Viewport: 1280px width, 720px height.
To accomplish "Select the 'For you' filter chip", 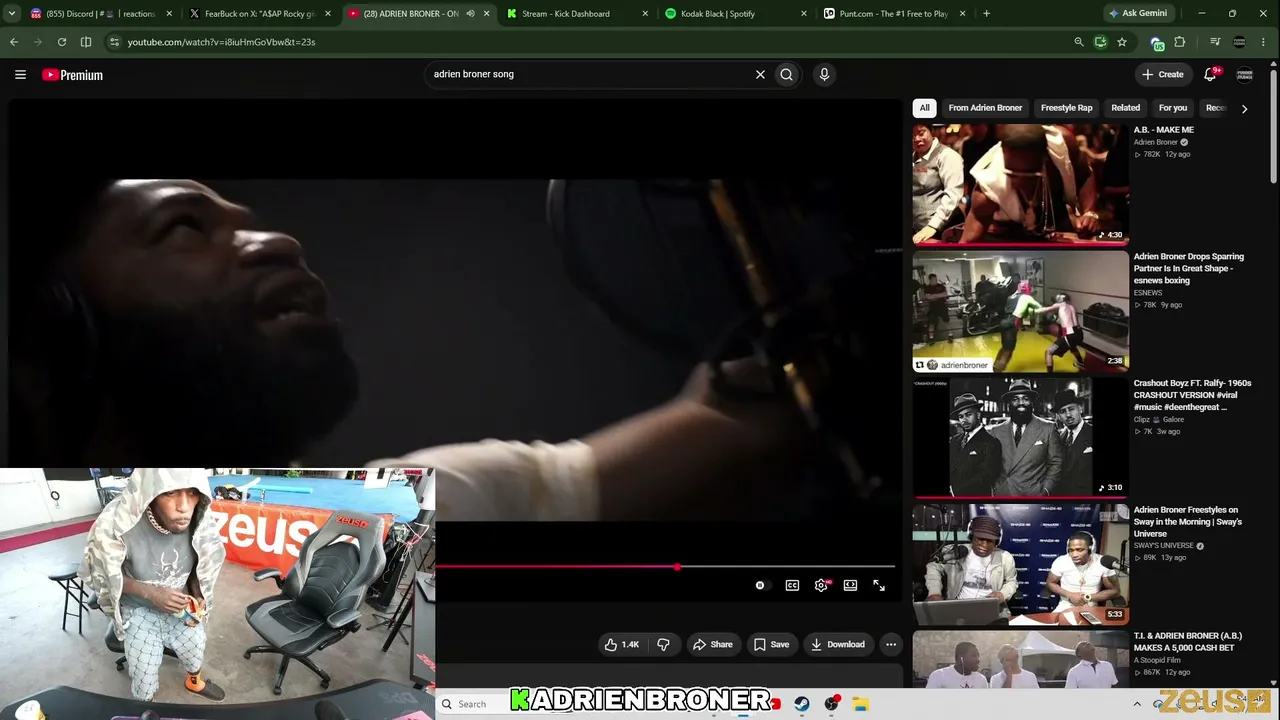I will (1173, 108).
